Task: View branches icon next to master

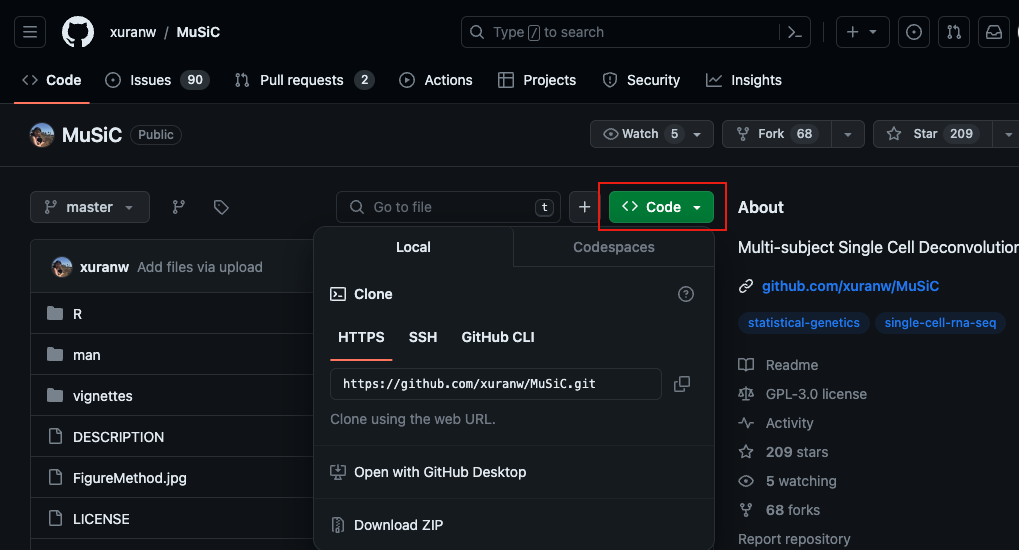Action: pyautogui.click(x=178, y=207)
